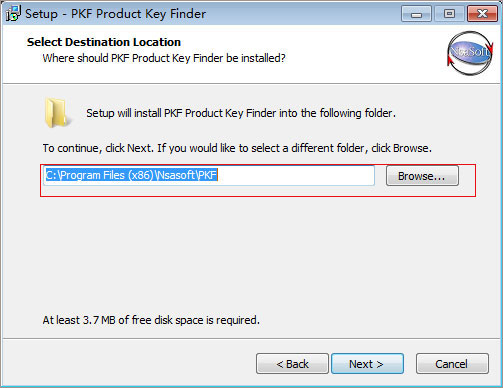Click blank gray area above disk space text
The image size is (503, 388).
click(250, 253)
